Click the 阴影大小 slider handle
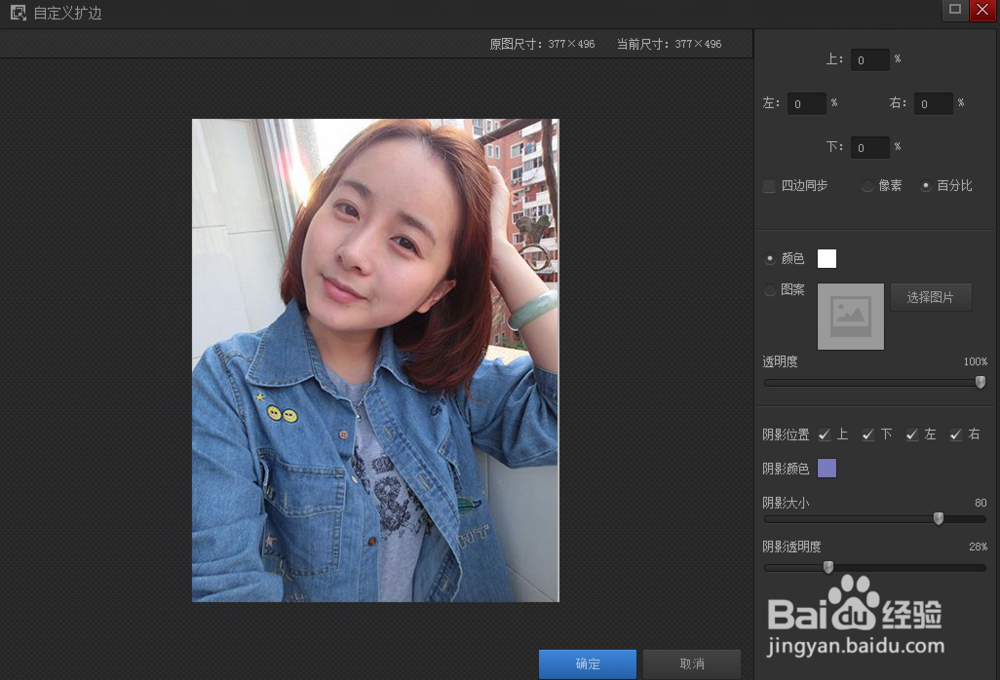This screenshot has height=680, width=1000. click(x=938, y=519)
